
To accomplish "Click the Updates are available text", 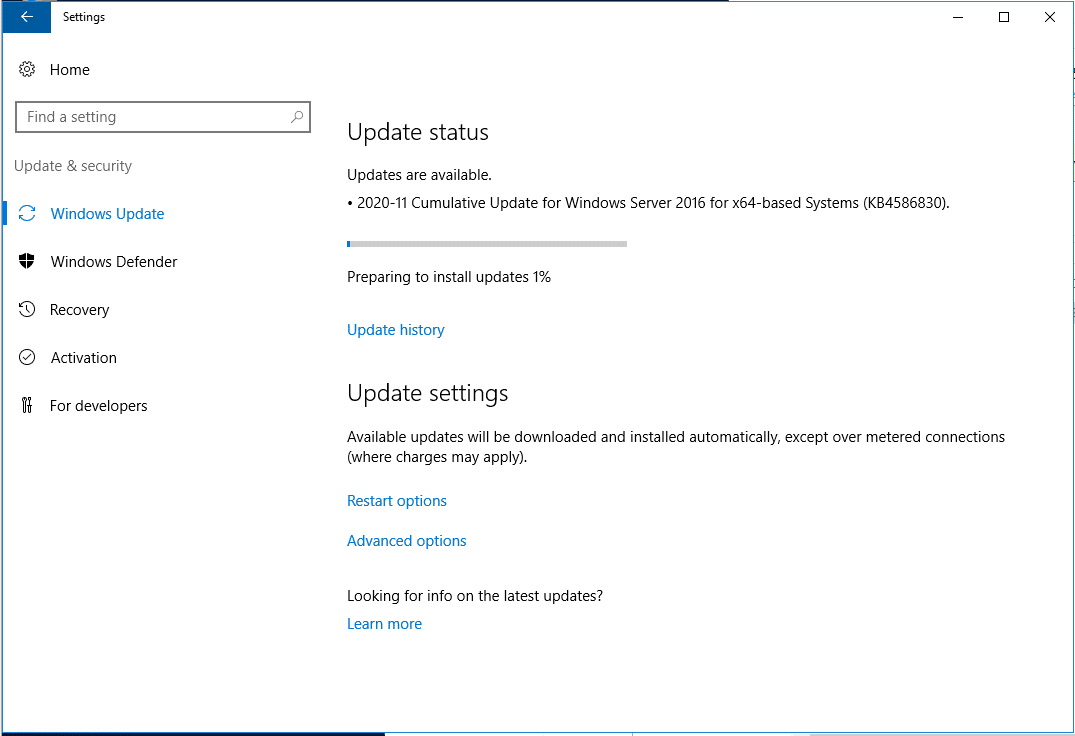I will pyautogui.click(x=419, y=175).
